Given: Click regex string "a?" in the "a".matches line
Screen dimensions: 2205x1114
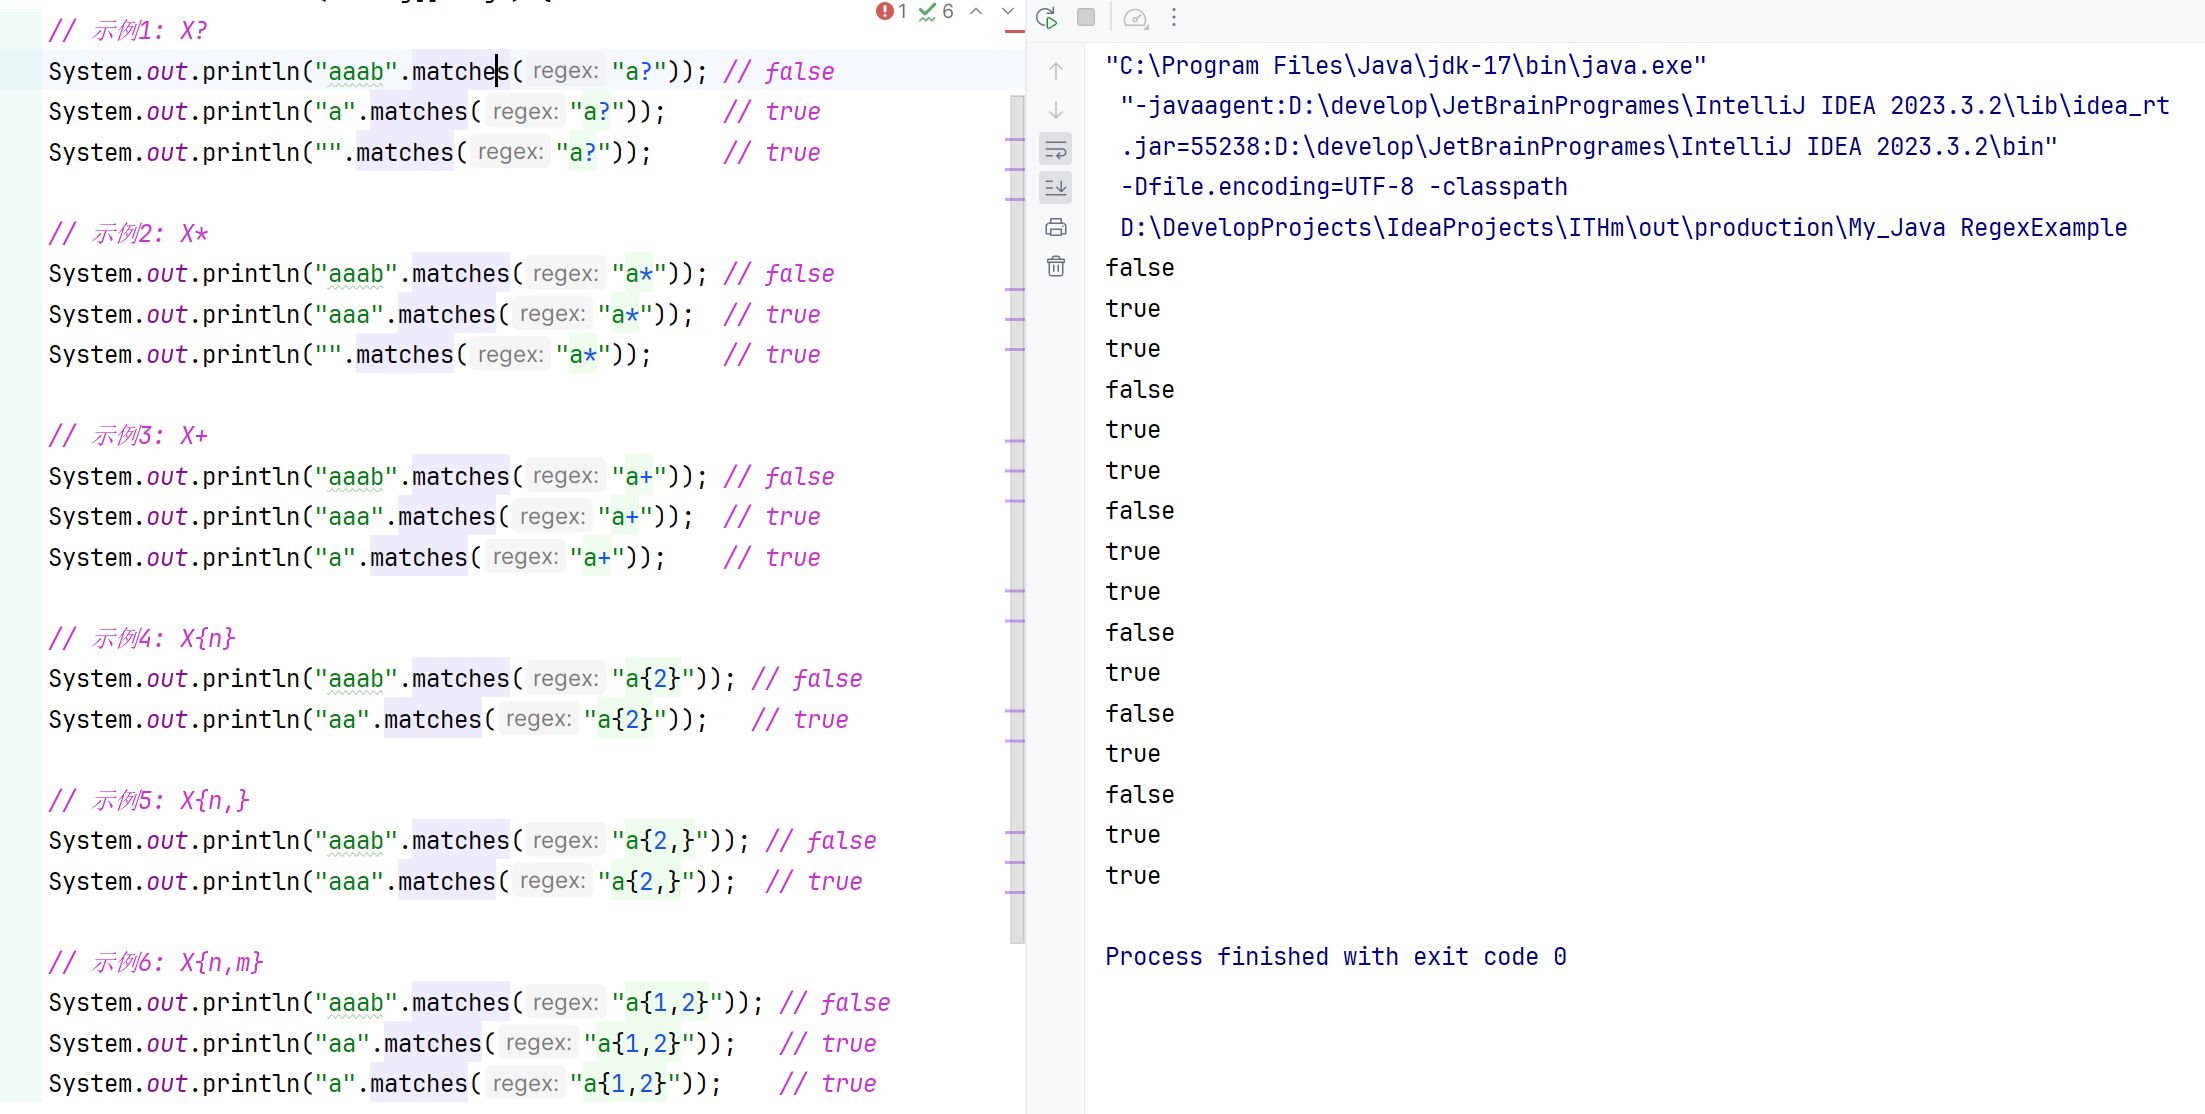Looking at the screenshot, I should click(597, 111).
